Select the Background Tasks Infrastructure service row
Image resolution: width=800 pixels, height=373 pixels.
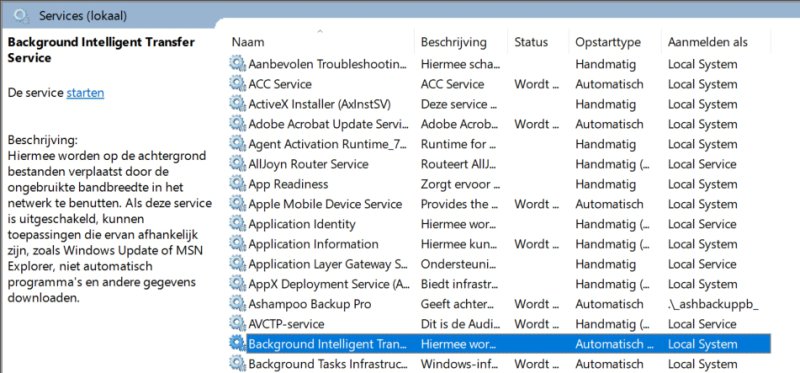point(499,364)
